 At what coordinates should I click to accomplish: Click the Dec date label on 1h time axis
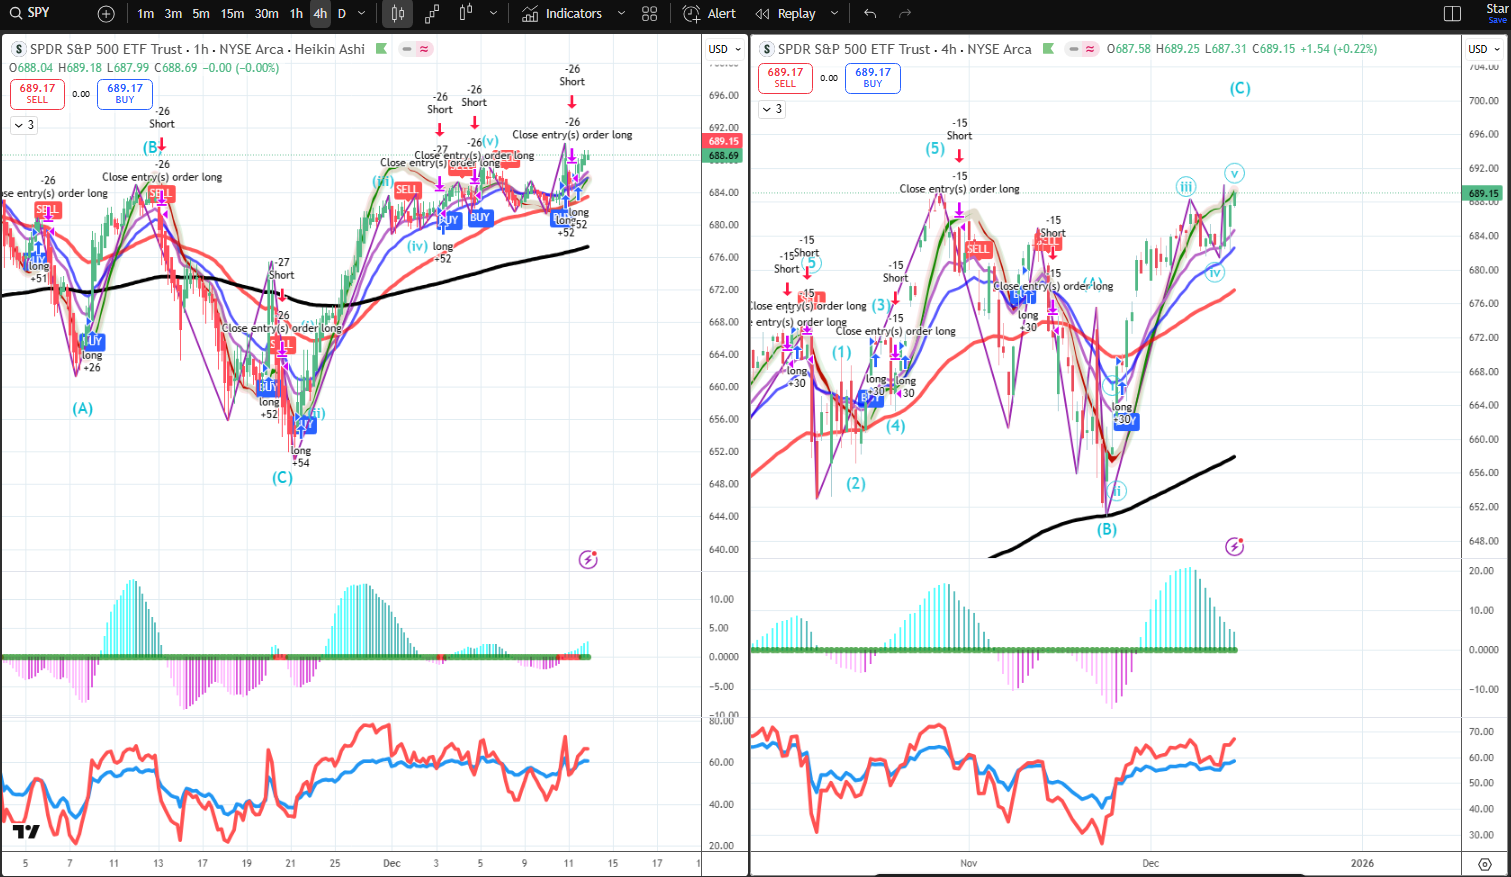392,863
